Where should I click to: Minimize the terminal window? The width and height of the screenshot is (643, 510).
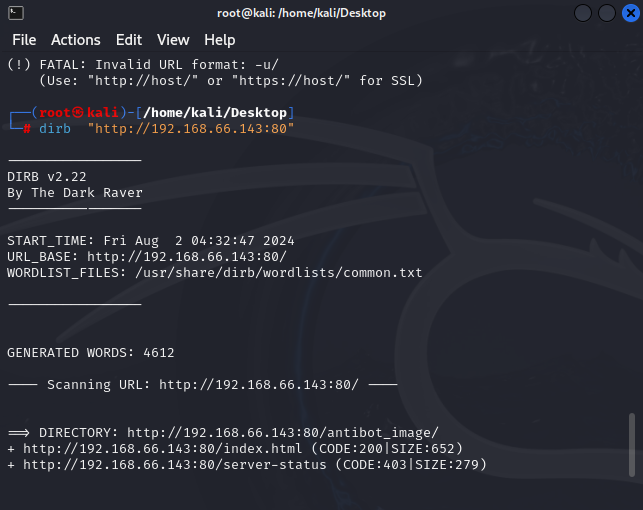point(583,14)
